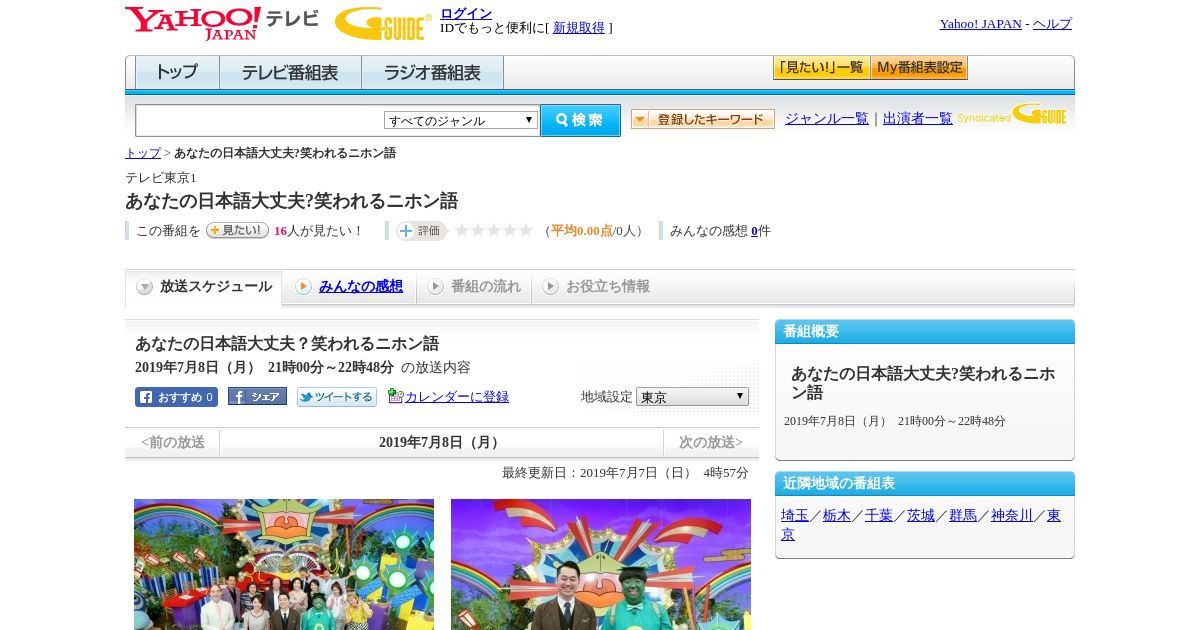Click the G-Guide logo in header
1200x630 pixels.
pyautogui.click(x=383, y=23)
